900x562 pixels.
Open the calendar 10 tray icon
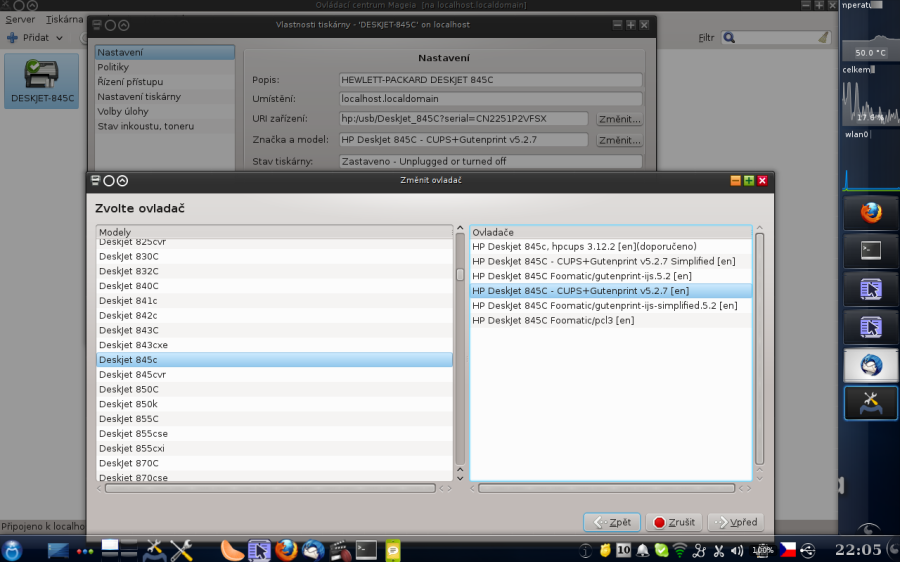pos(623,550)
